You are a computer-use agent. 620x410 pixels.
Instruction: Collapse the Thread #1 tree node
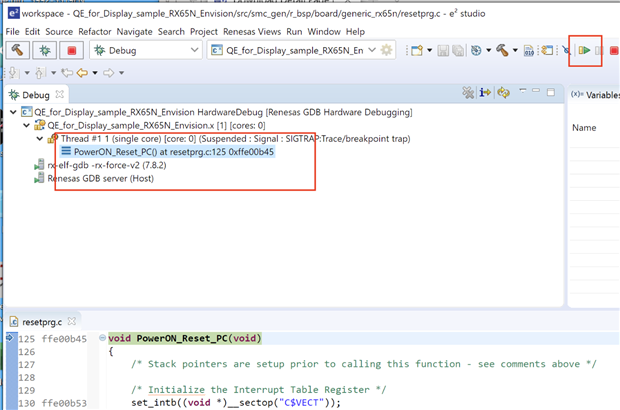click(x=38, y=139)
